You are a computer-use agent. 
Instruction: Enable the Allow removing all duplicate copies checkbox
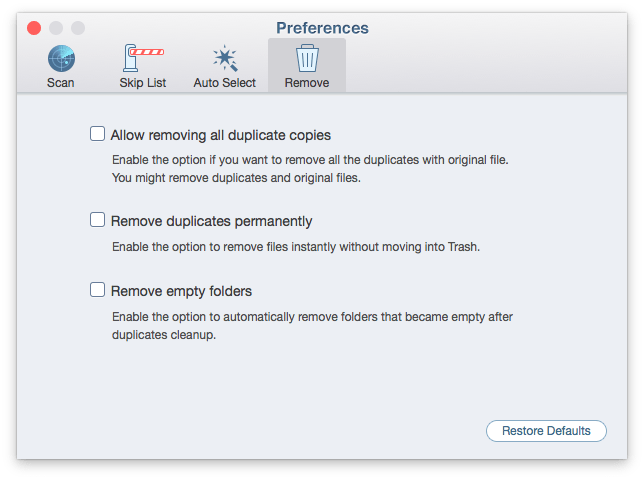(x=97, y=134)
